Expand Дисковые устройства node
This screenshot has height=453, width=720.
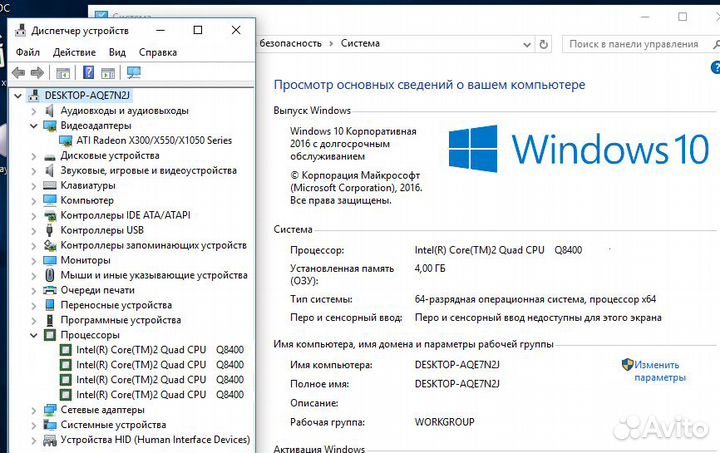click(34, 156)
